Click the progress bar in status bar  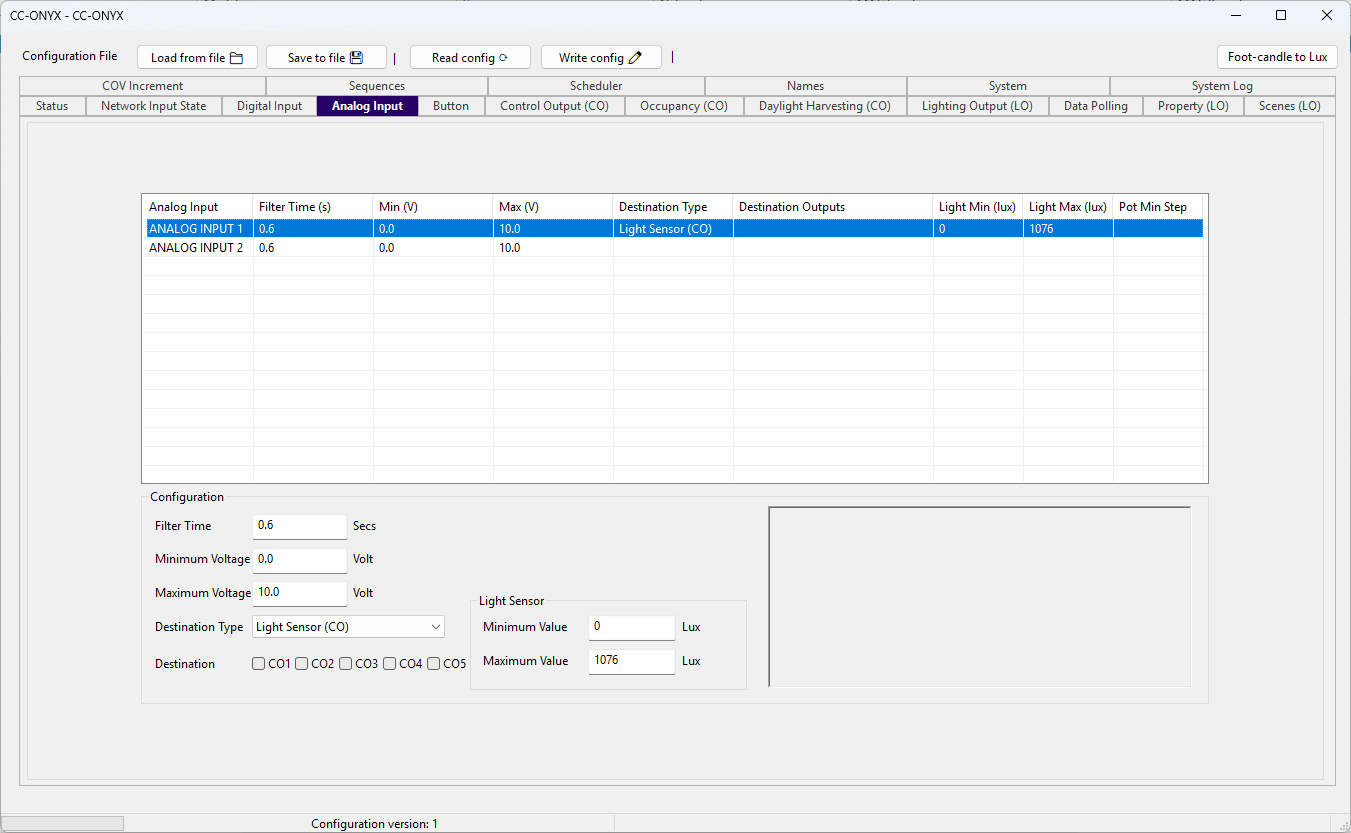[x=64, y=824]
